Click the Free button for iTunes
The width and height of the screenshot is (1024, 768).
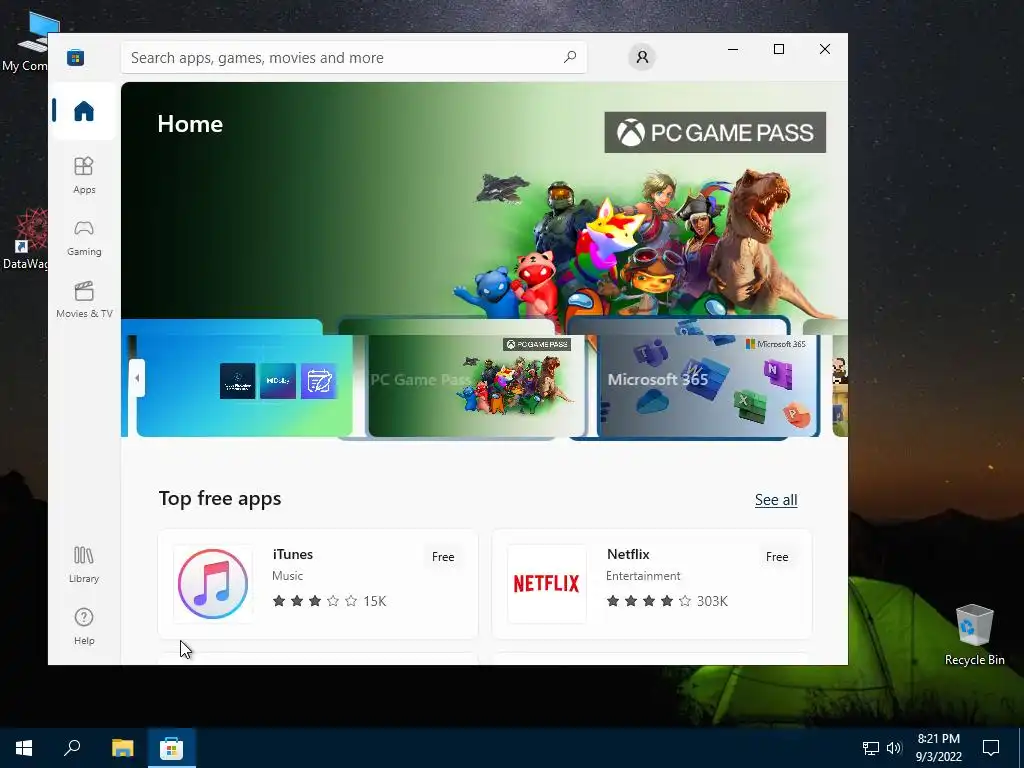coord(443,556)
